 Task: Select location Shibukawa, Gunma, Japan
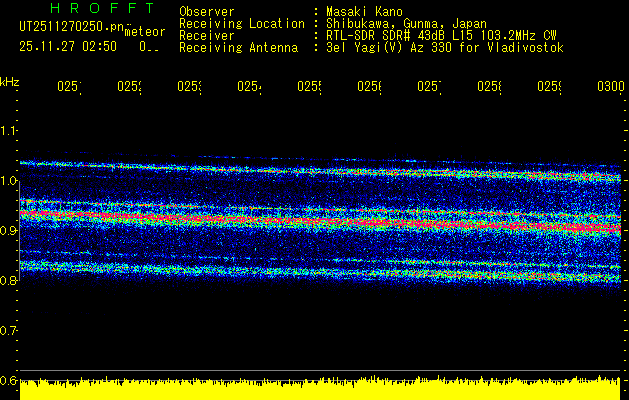[406, 24]
